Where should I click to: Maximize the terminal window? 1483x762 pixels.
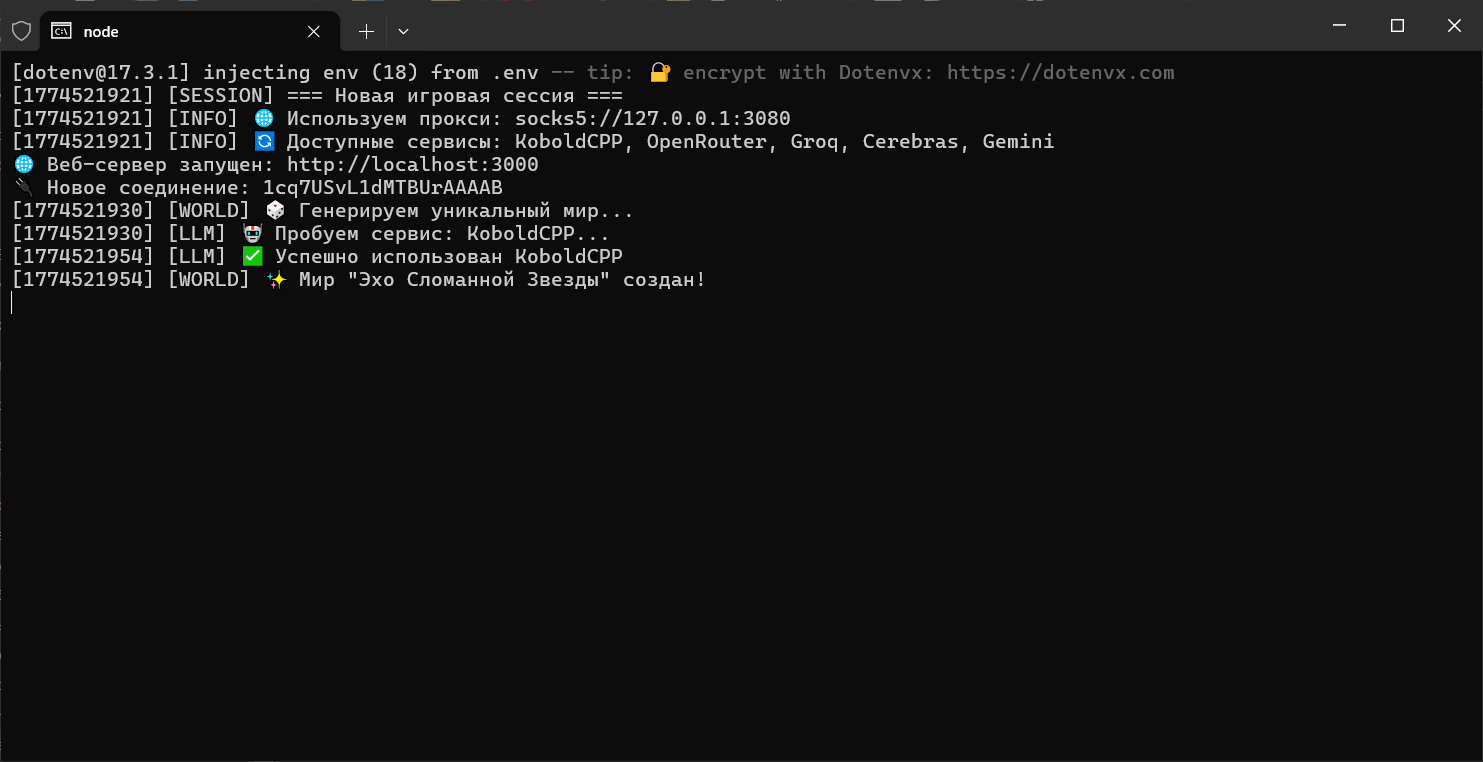1397,26
